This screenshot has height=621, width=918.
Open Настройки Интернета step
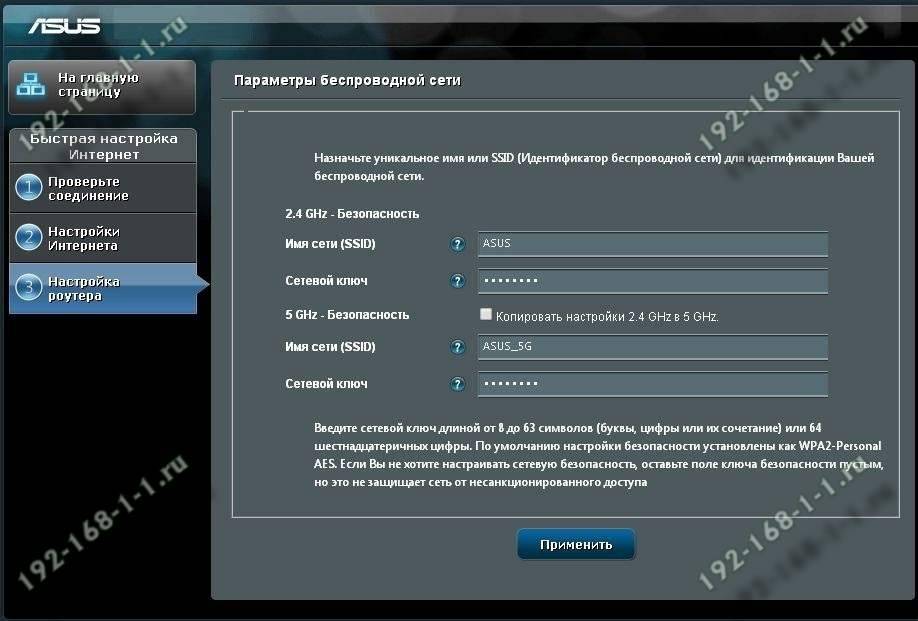103,238
